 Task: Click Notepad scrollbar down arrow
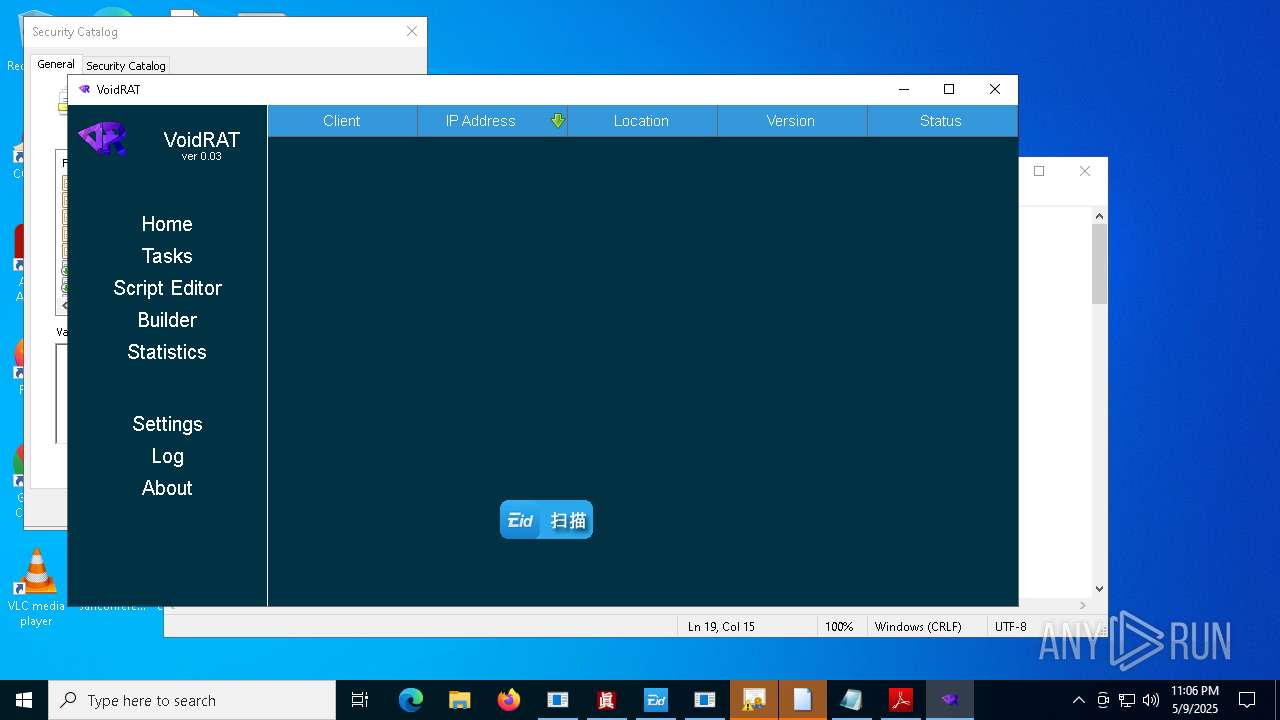1099,589
